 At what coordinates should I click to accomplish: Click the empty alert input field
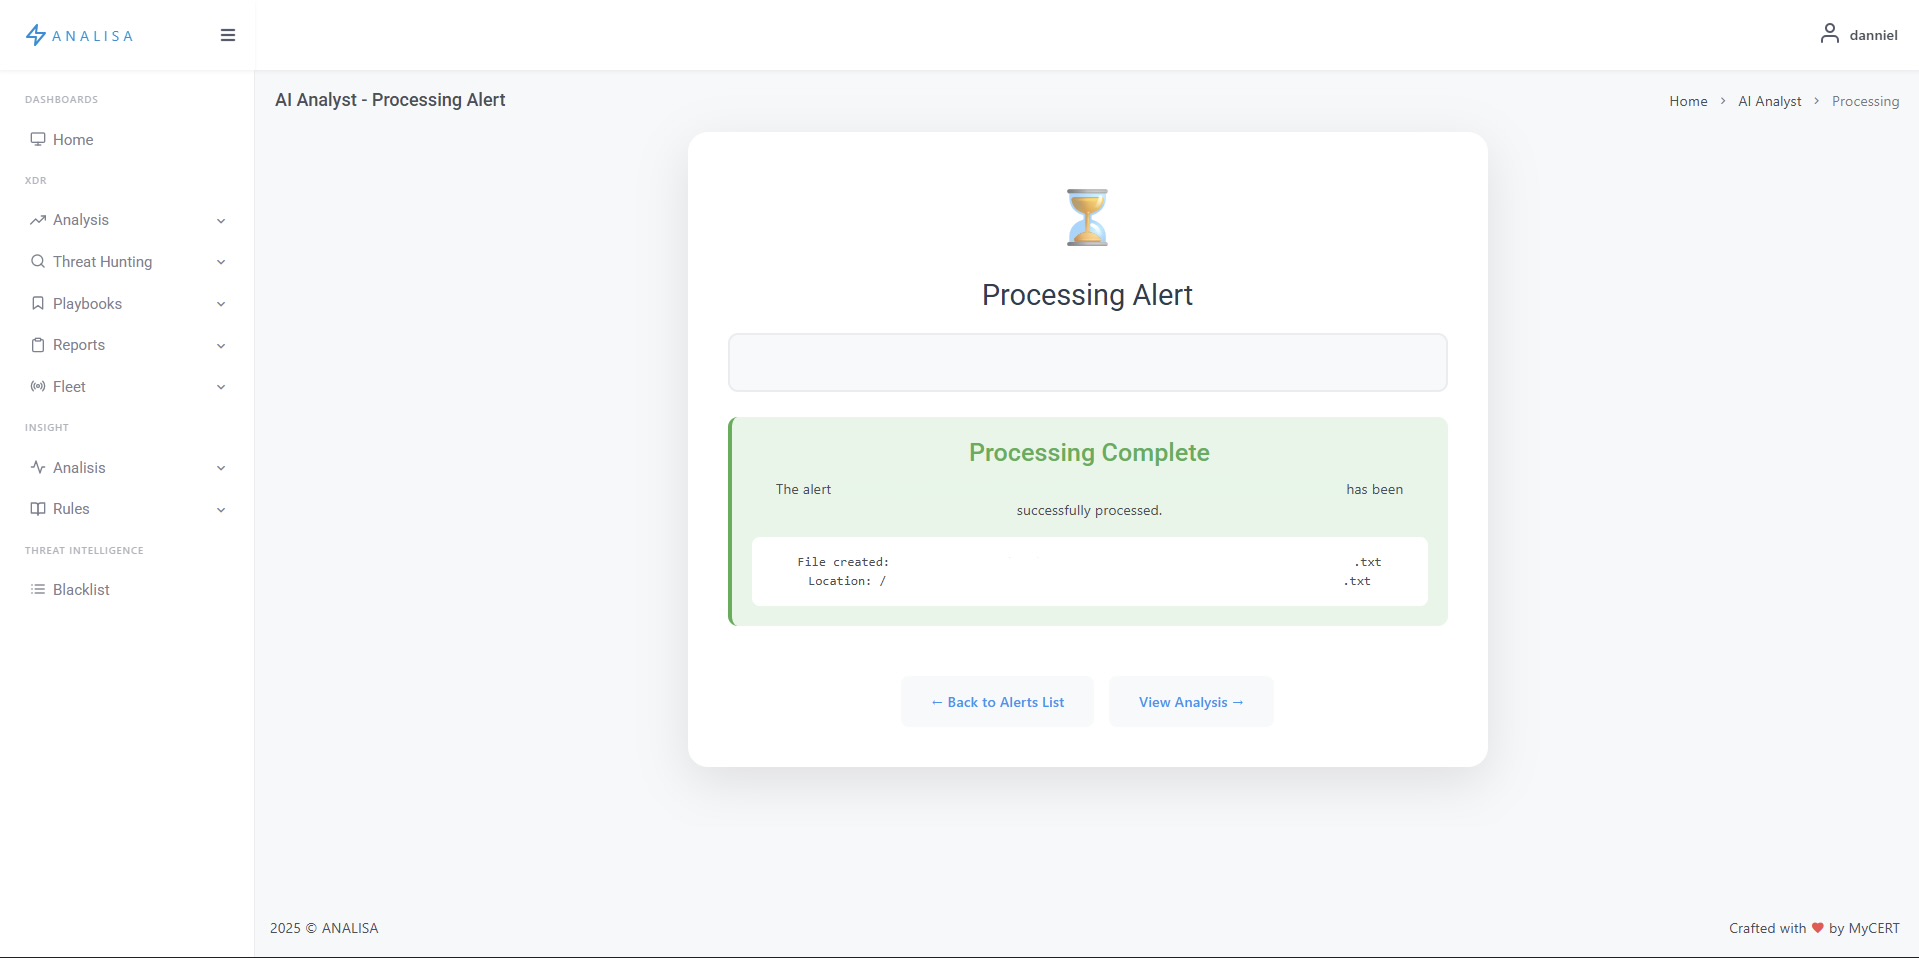1087,362
